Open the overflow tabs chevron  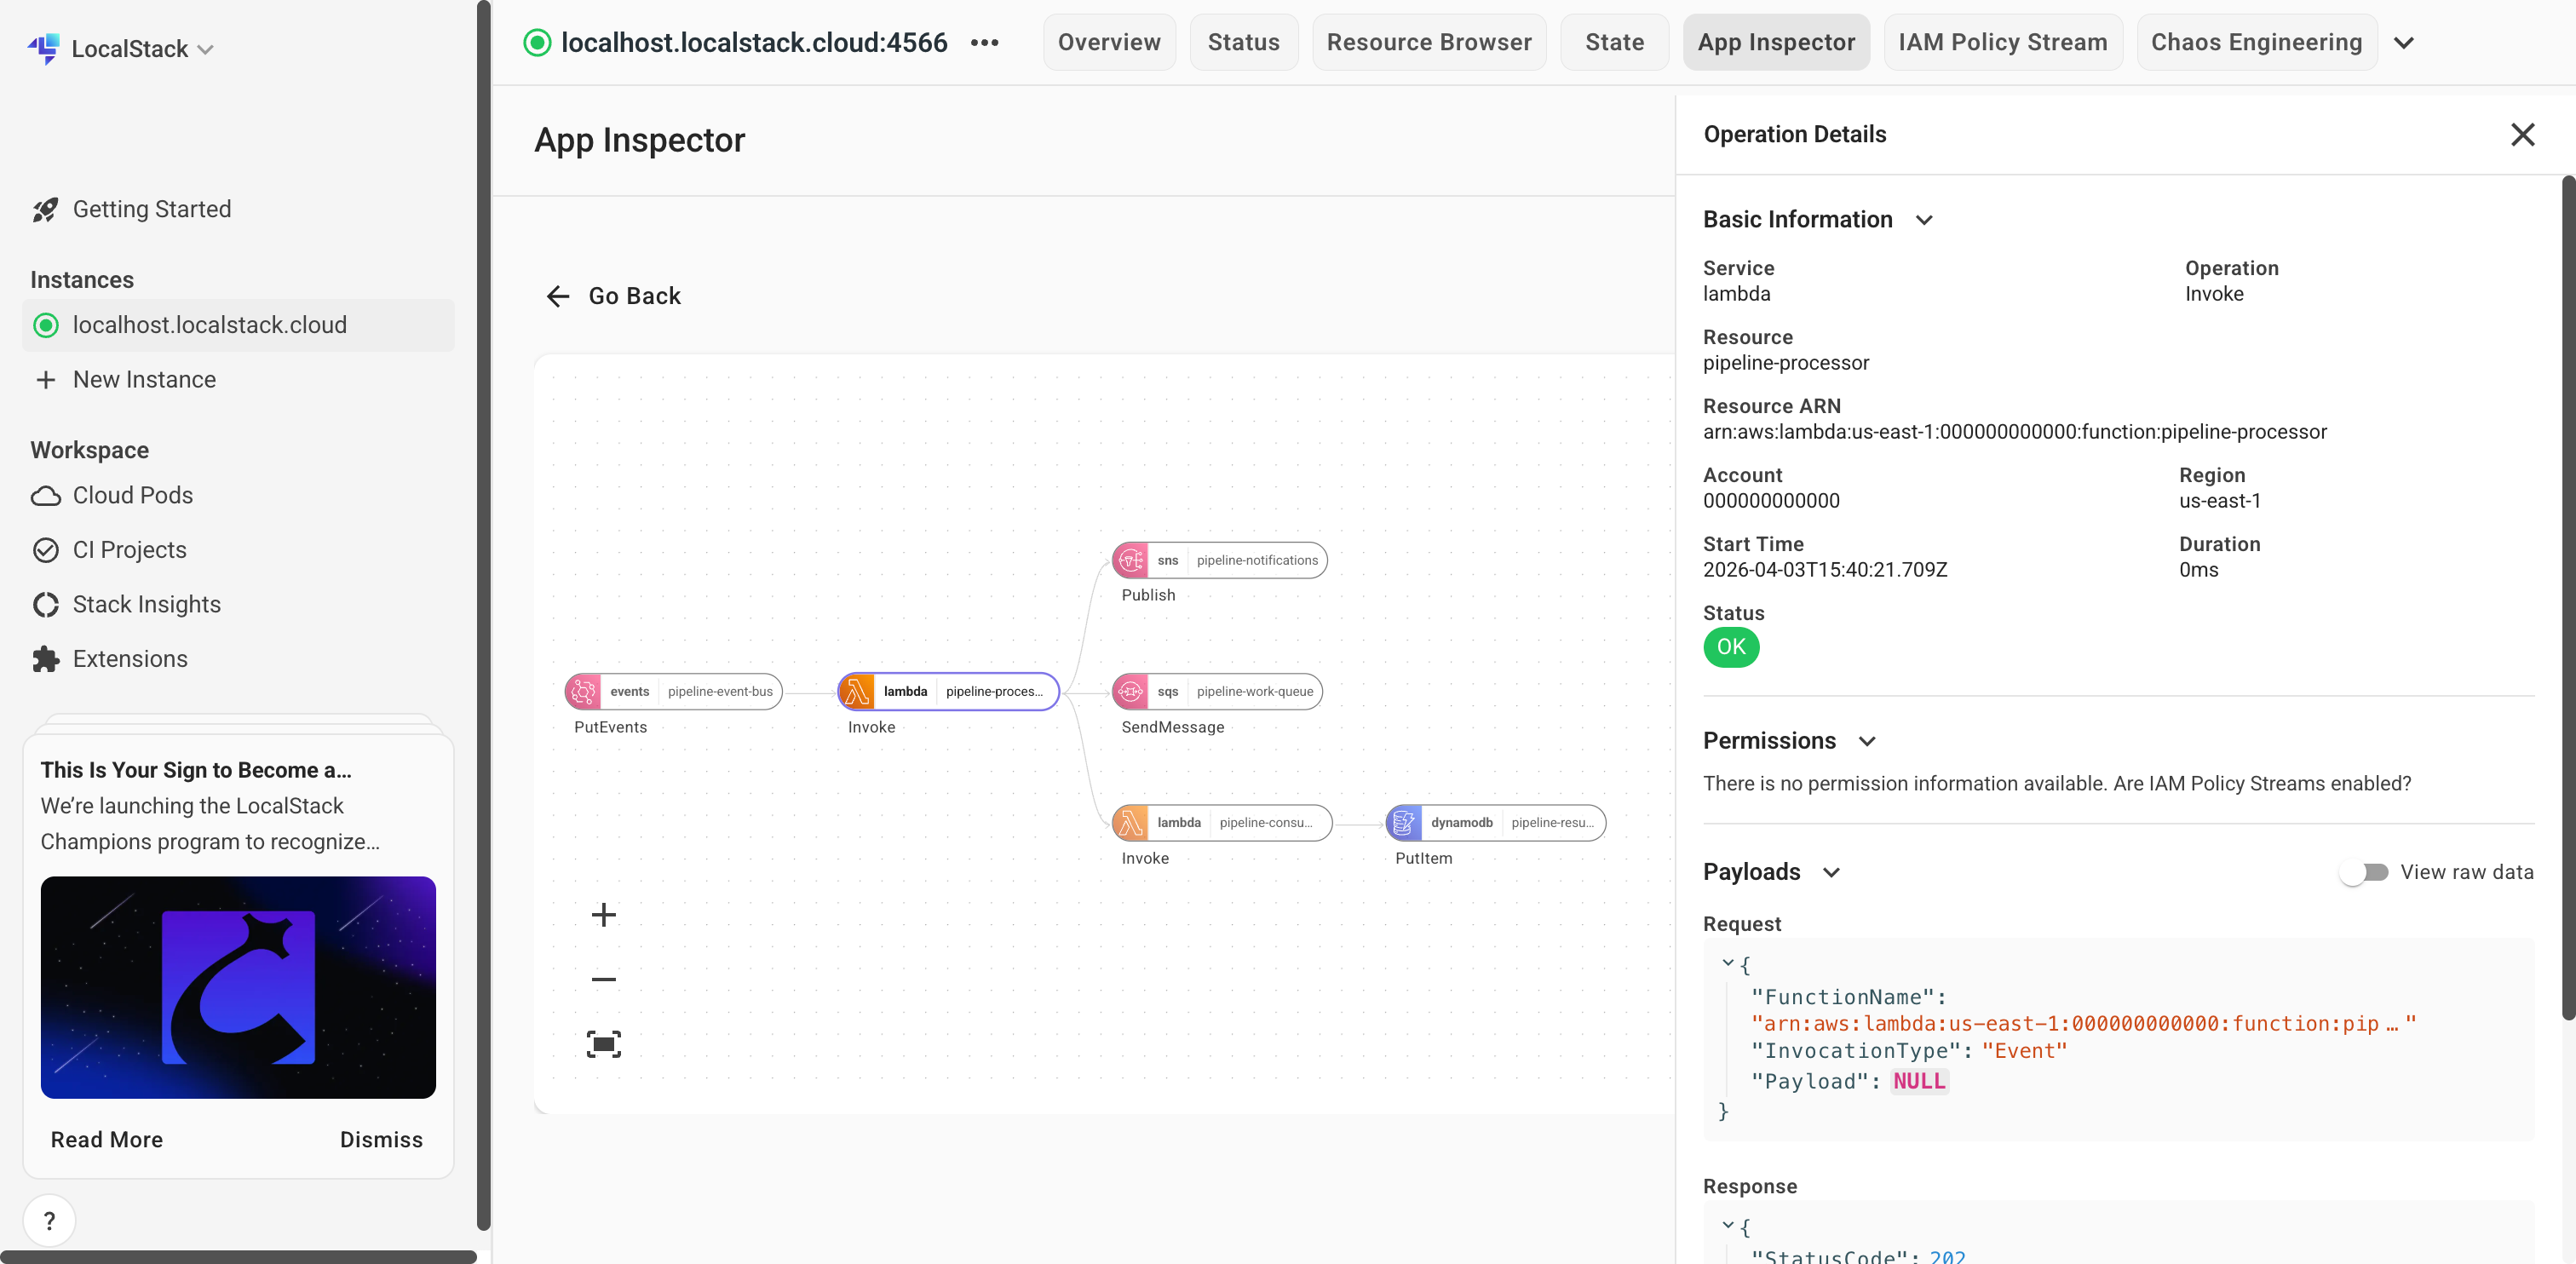pos(2404,42)
